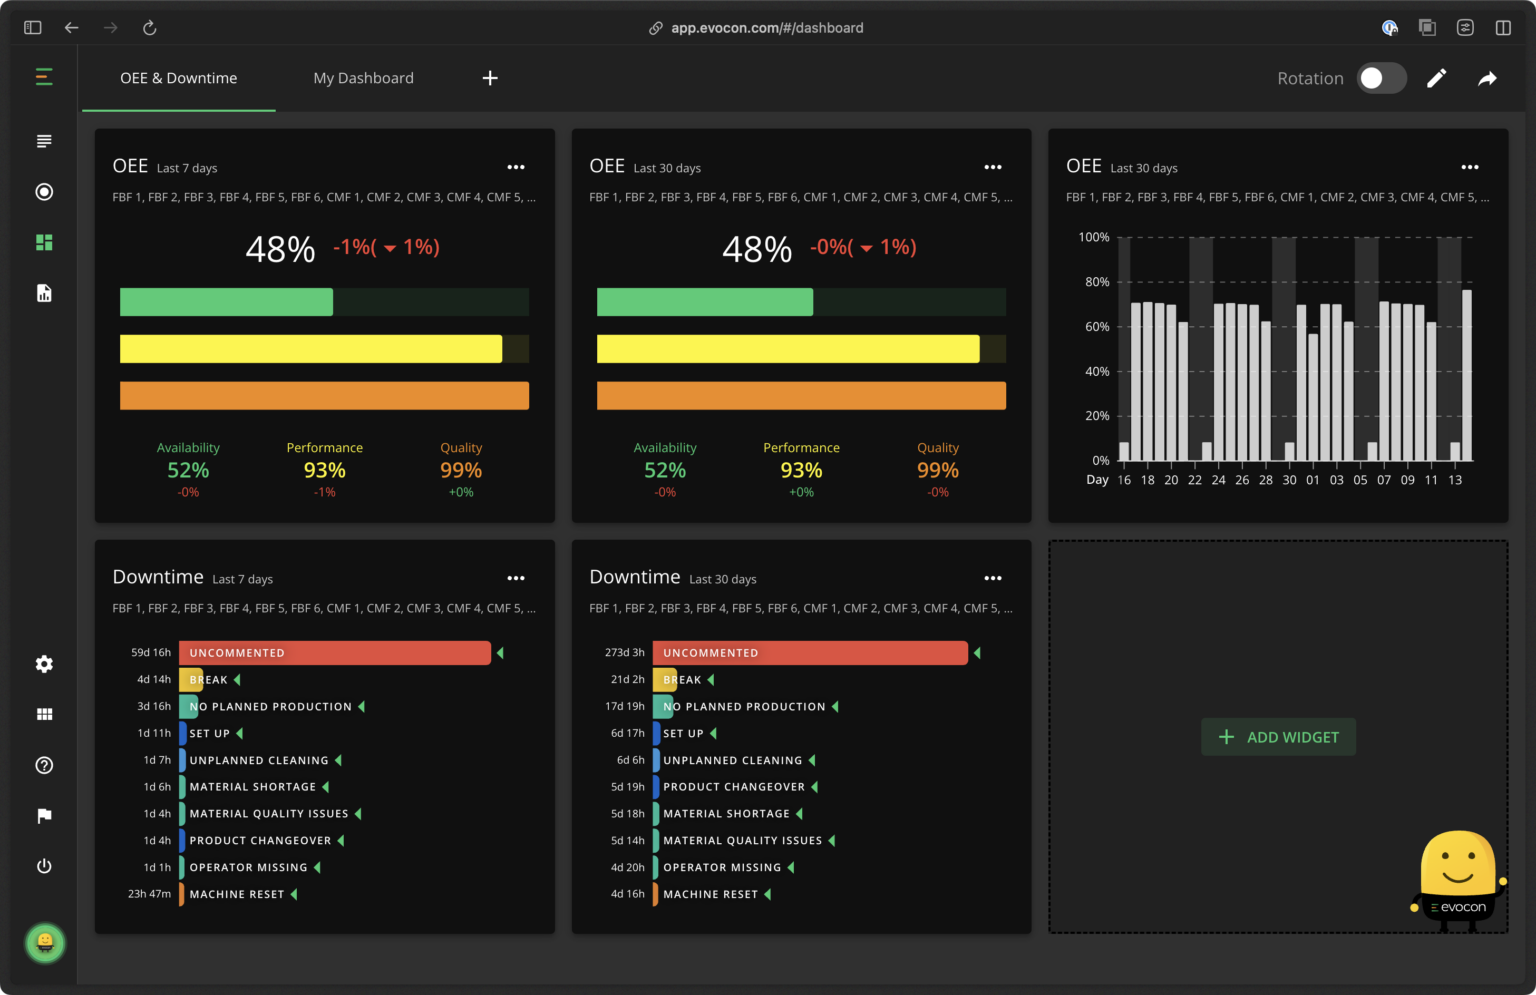The width and height of the screenshot is (1536, 995).
Task: Open the support chat smiley icon
Action: click(44, 943)
